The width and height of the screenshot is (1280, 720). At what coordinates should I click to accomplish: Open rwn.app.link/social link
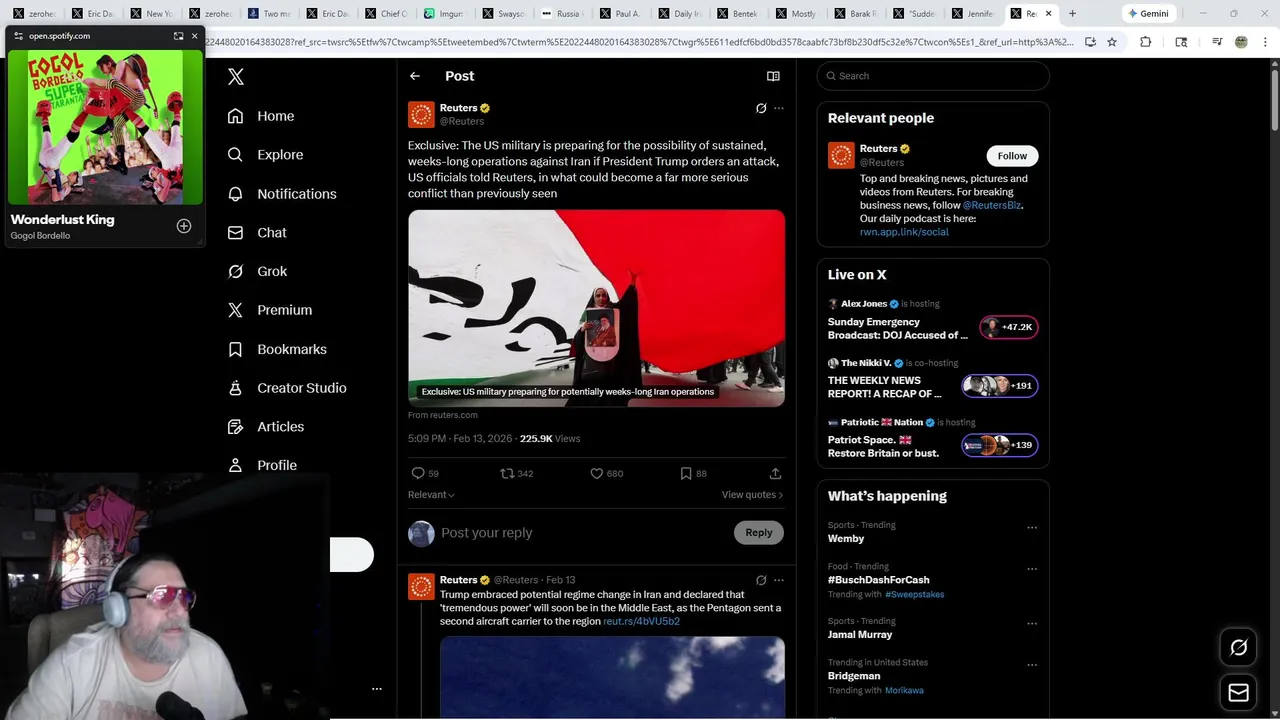click(x=904, y=232)
